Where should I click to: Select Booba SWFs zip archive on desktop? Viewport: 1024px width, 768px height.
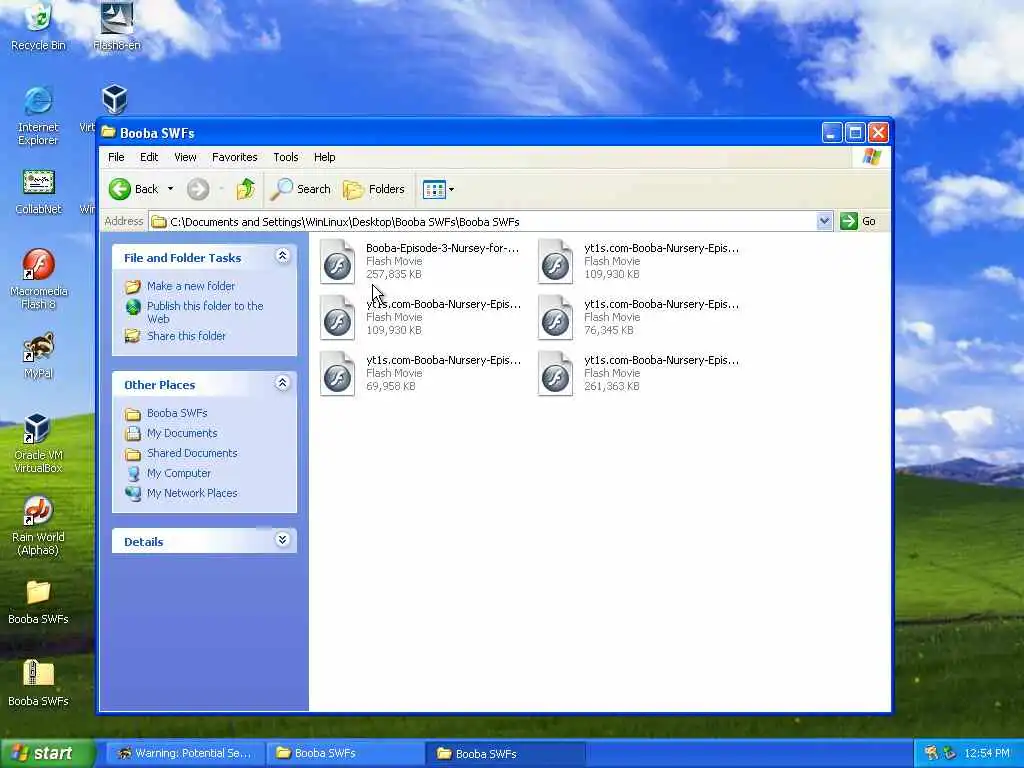[x=38, y=683]
